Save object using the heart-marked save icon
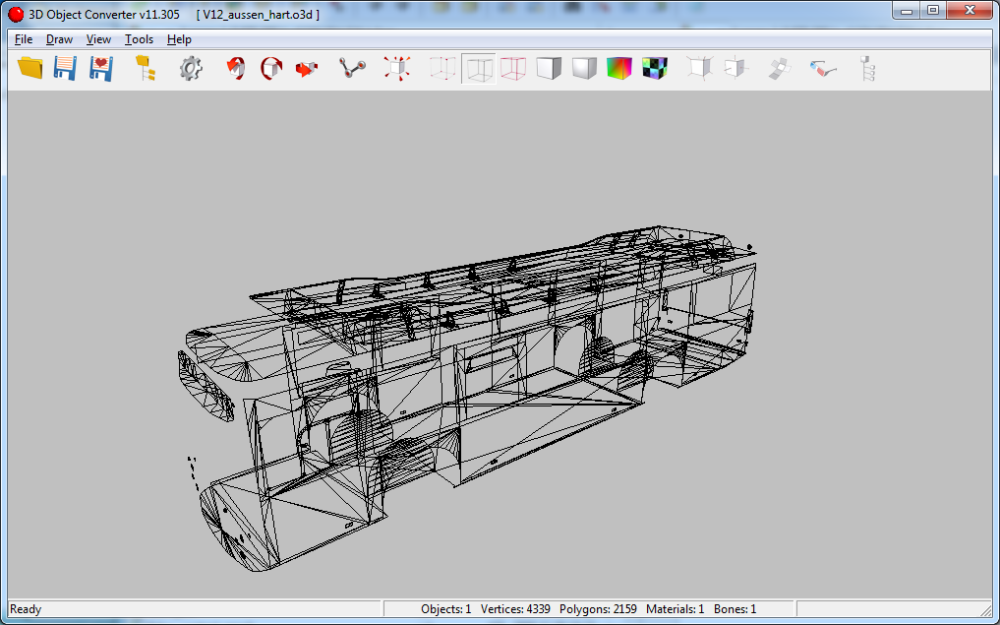The height and width of the screenshot is (625, 1000). (x=100, y=68)
